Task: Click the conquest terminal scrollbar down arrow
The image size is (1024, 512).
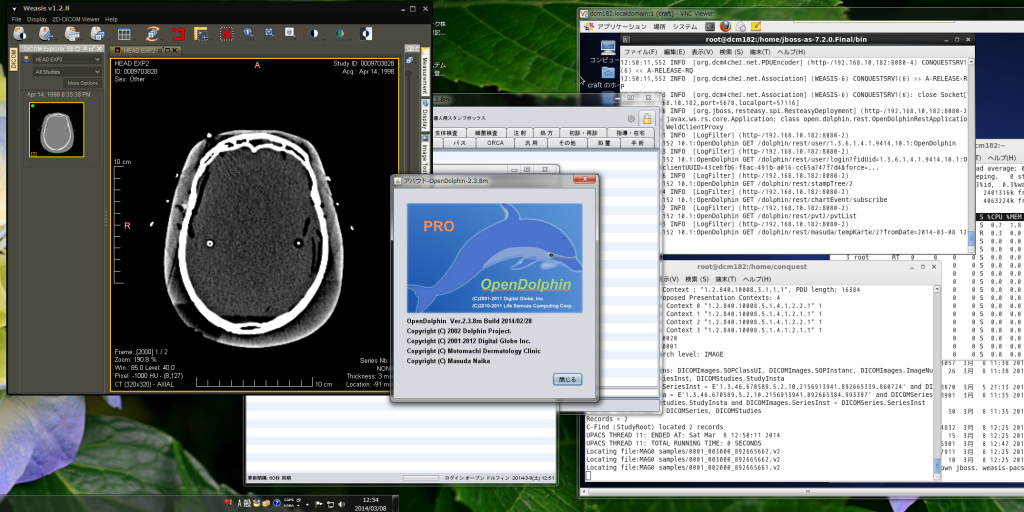Action: click(938, 475)
